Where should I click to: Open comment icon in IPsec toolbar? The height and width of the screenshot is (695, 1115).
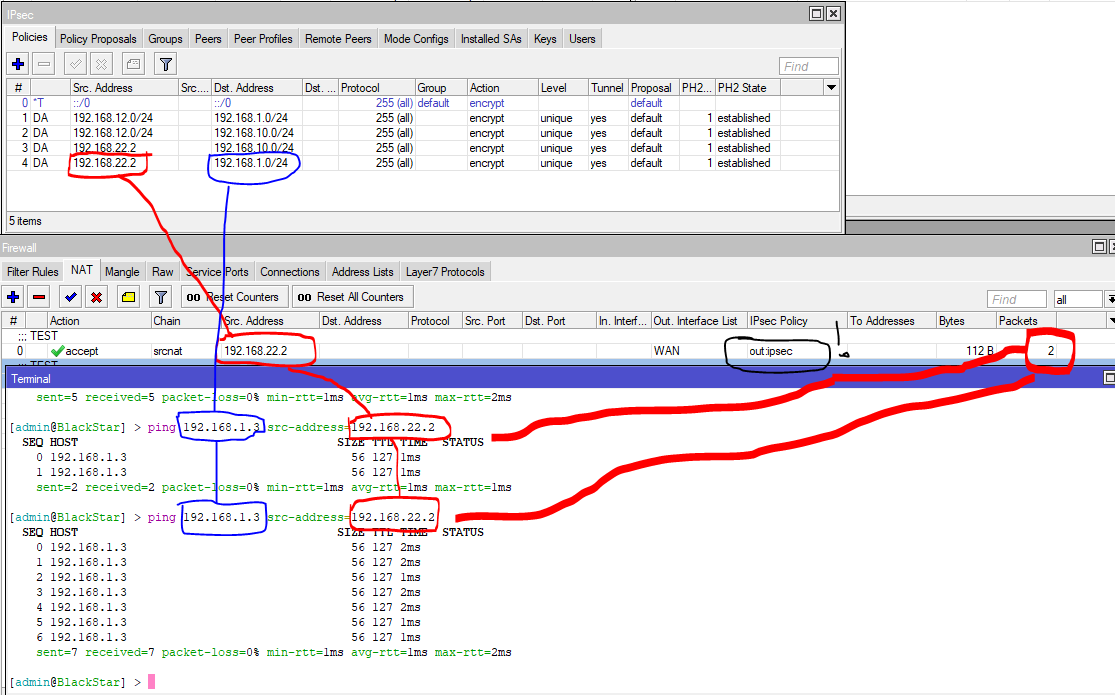133,64
